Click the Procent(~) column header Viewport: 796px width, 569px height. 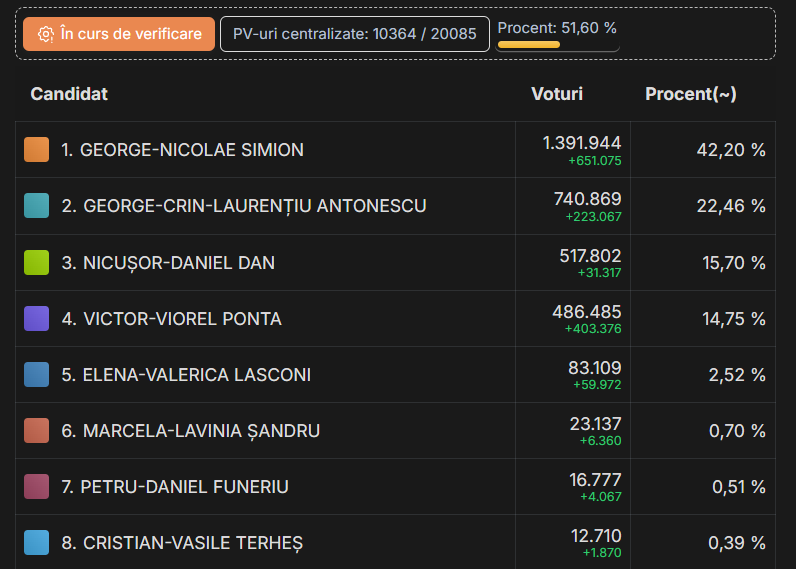691,94
